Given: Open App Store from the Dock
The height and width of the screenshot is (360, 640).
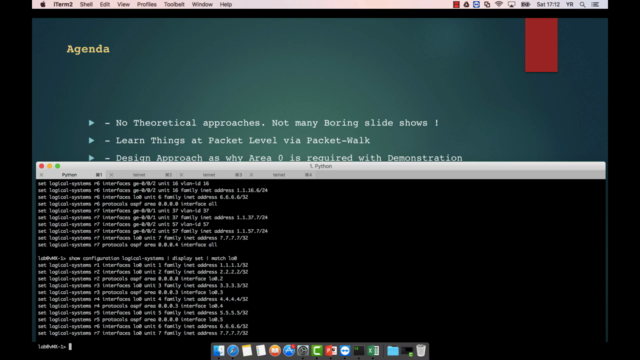Looking at the screenshot, I should pos(289,351).
